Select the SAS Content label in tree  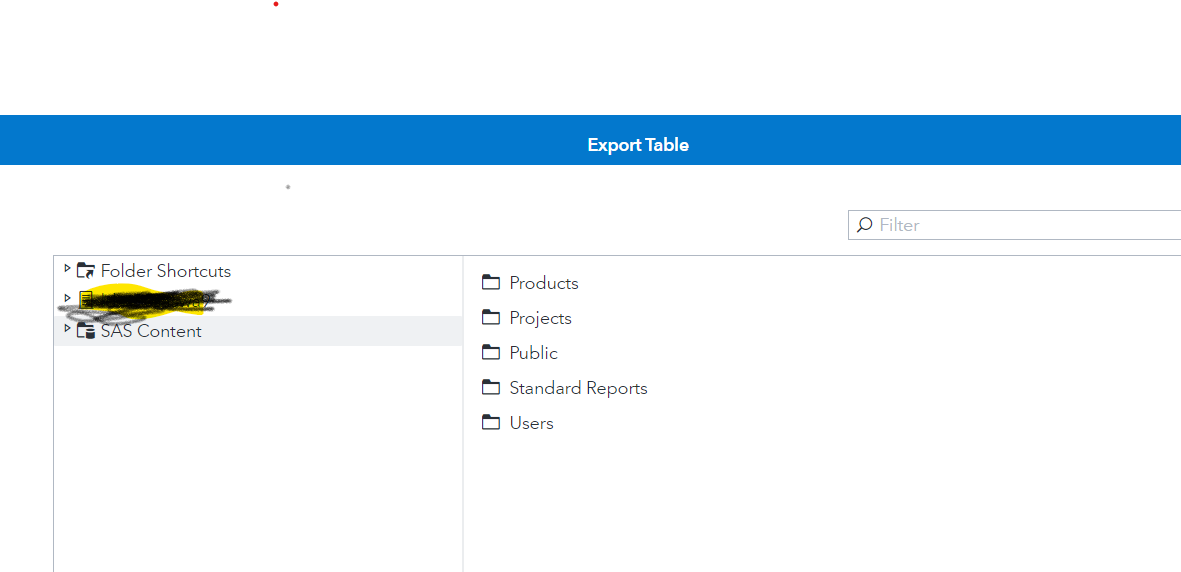coord(151,331)
